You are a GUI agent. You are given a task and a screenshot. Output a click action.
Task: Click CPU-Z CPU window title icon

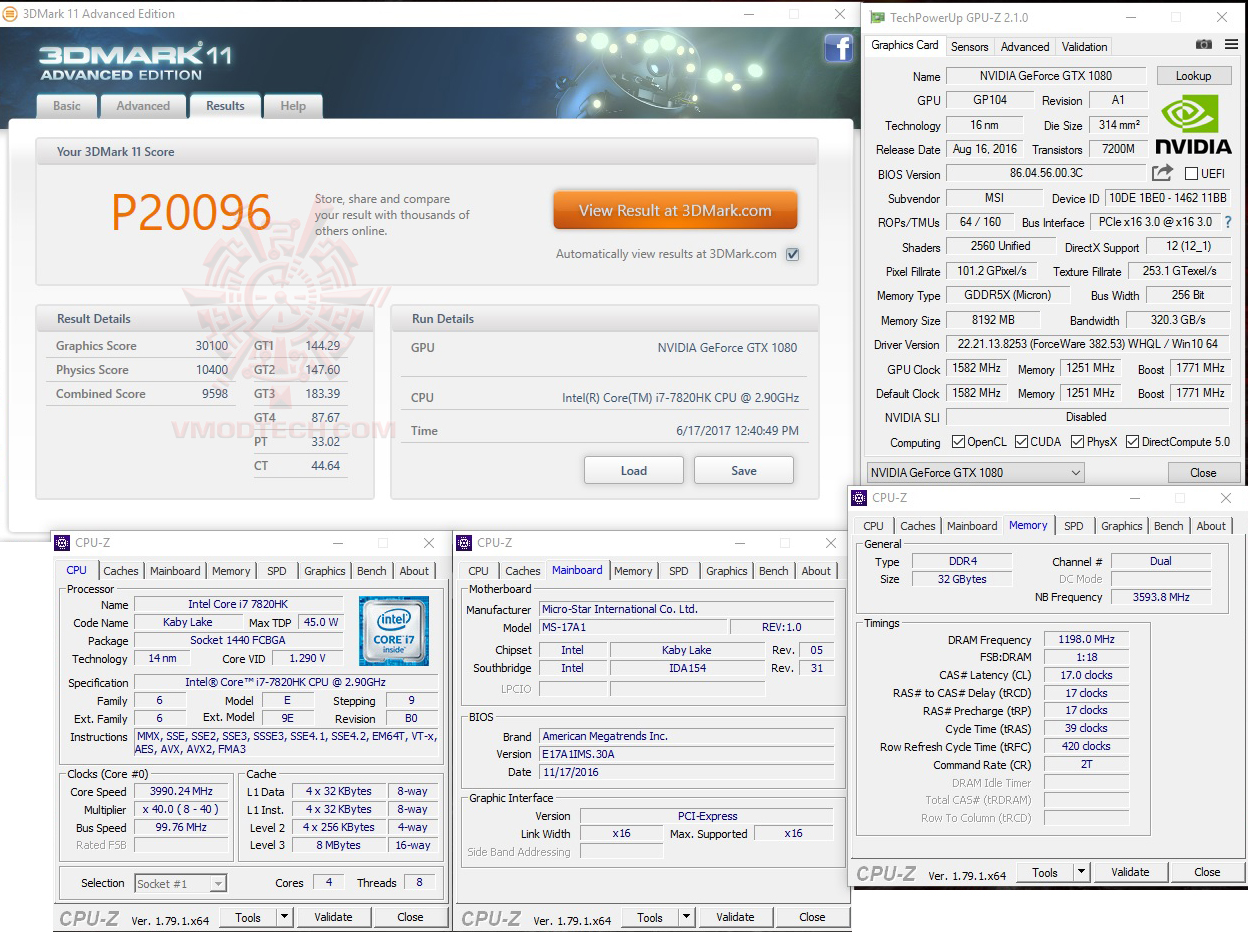62,543
